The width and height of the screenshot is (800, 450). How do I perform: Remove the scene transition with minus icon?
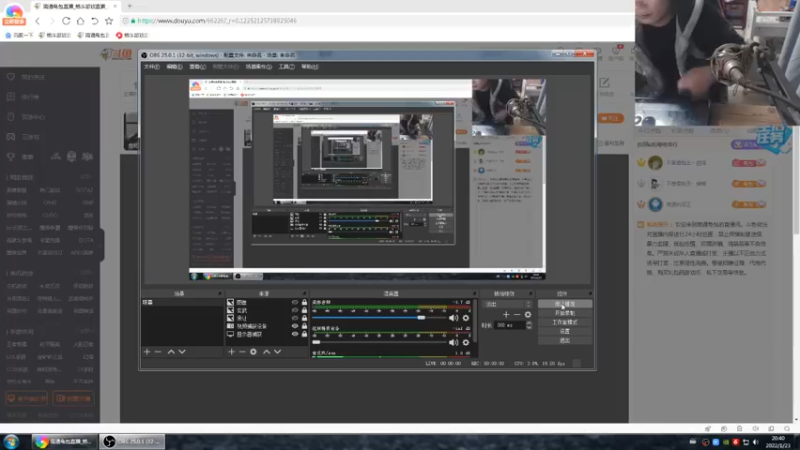[x=517, y=315]
